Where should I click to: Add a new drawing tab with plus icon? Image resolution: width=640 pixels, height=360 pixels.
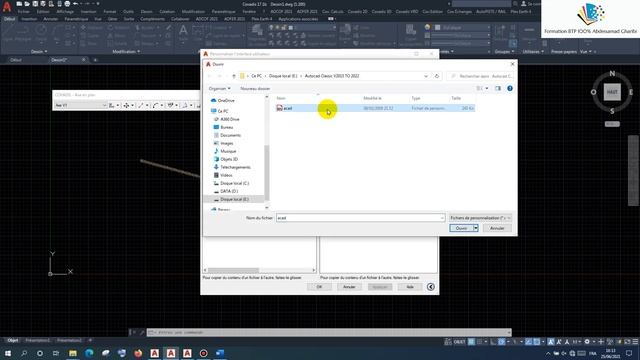[96, 60]
